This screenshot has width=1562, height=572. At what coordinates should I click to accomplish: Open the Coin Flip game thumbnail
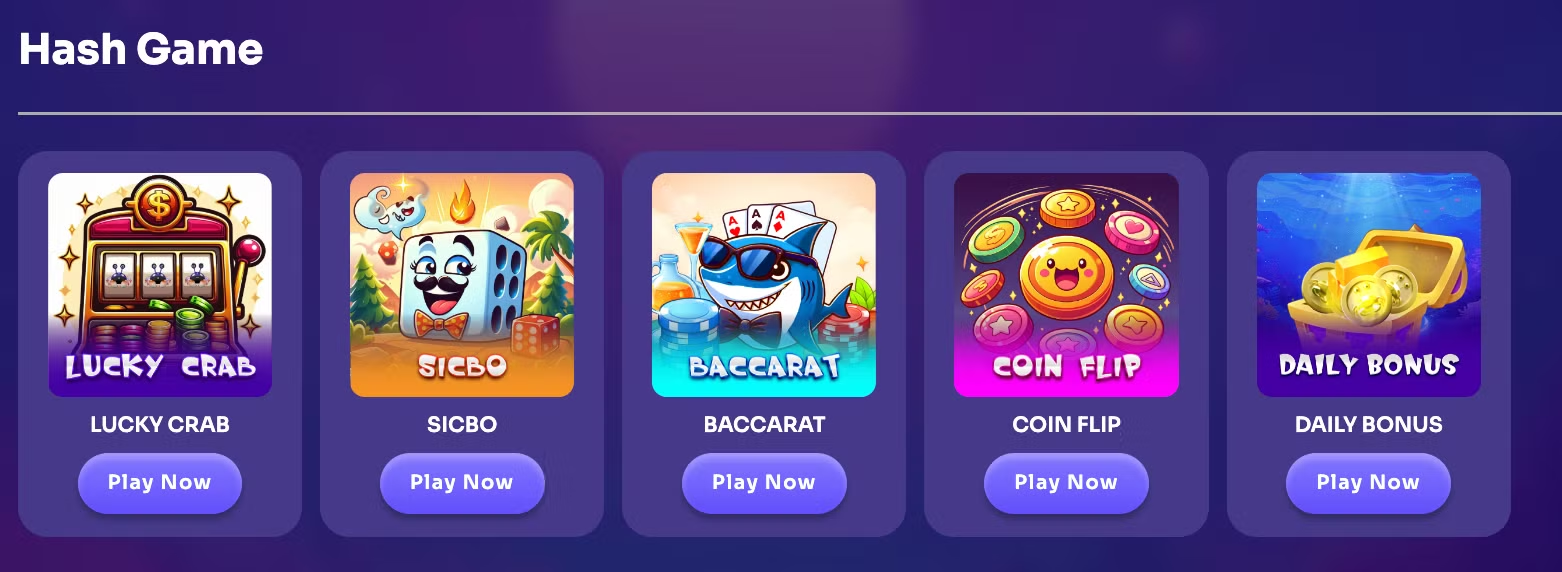(1066, 285)
